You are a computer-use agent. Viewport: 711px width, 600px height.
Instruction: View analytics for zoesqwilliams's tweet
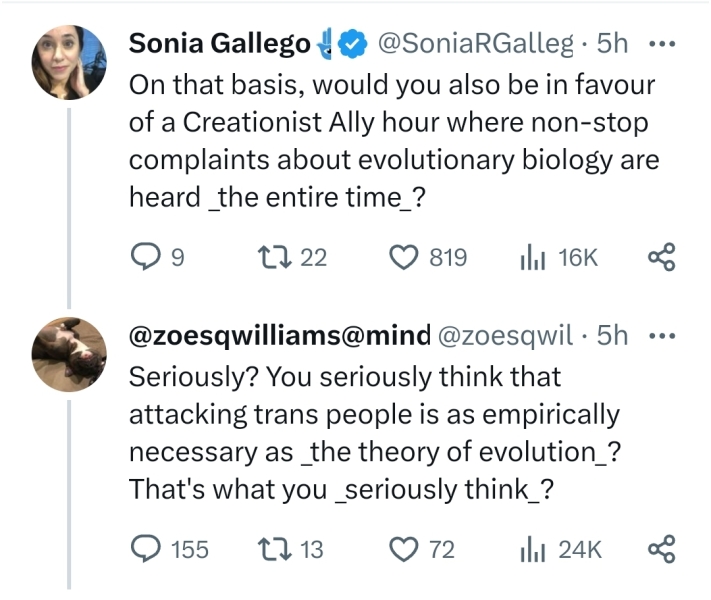[530, 549]
